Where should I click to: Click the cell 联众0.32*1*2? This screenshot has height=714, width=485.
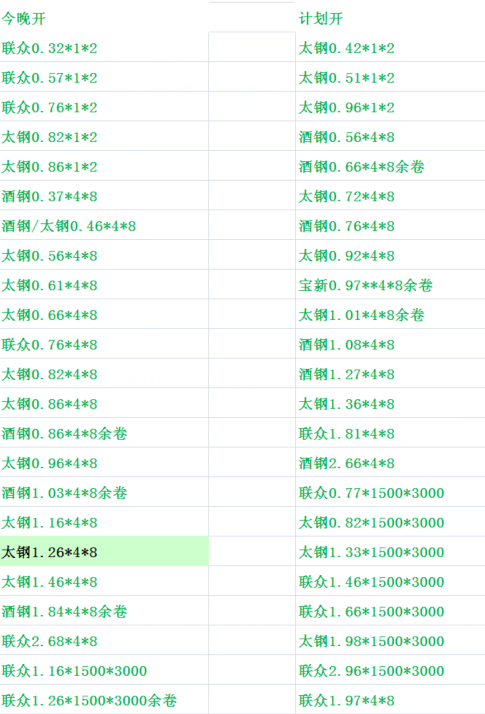[104, 47]
